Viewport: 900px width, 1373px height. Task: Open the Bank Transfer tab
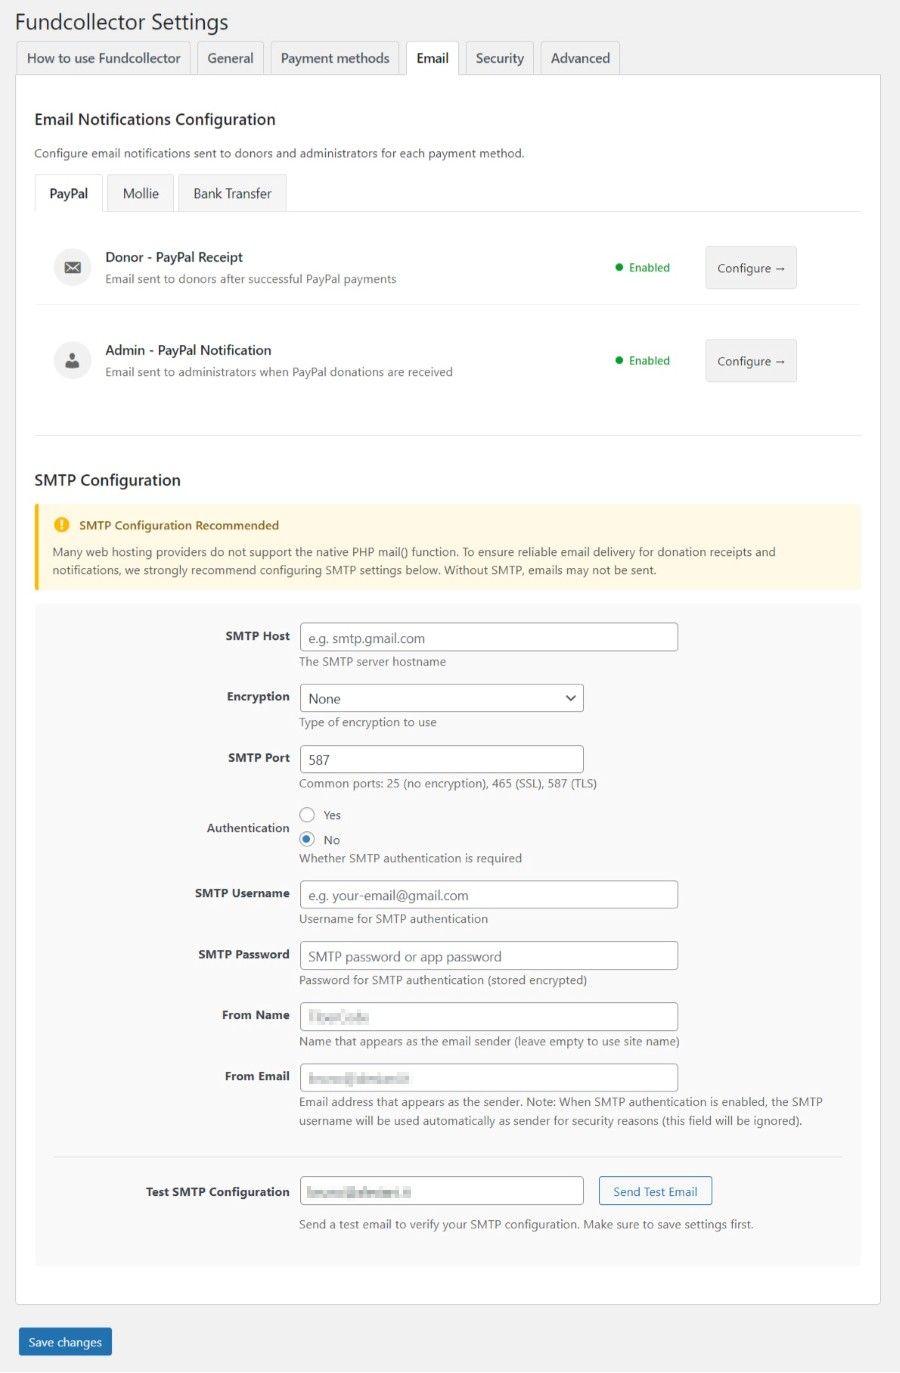(x=232, y=193)
